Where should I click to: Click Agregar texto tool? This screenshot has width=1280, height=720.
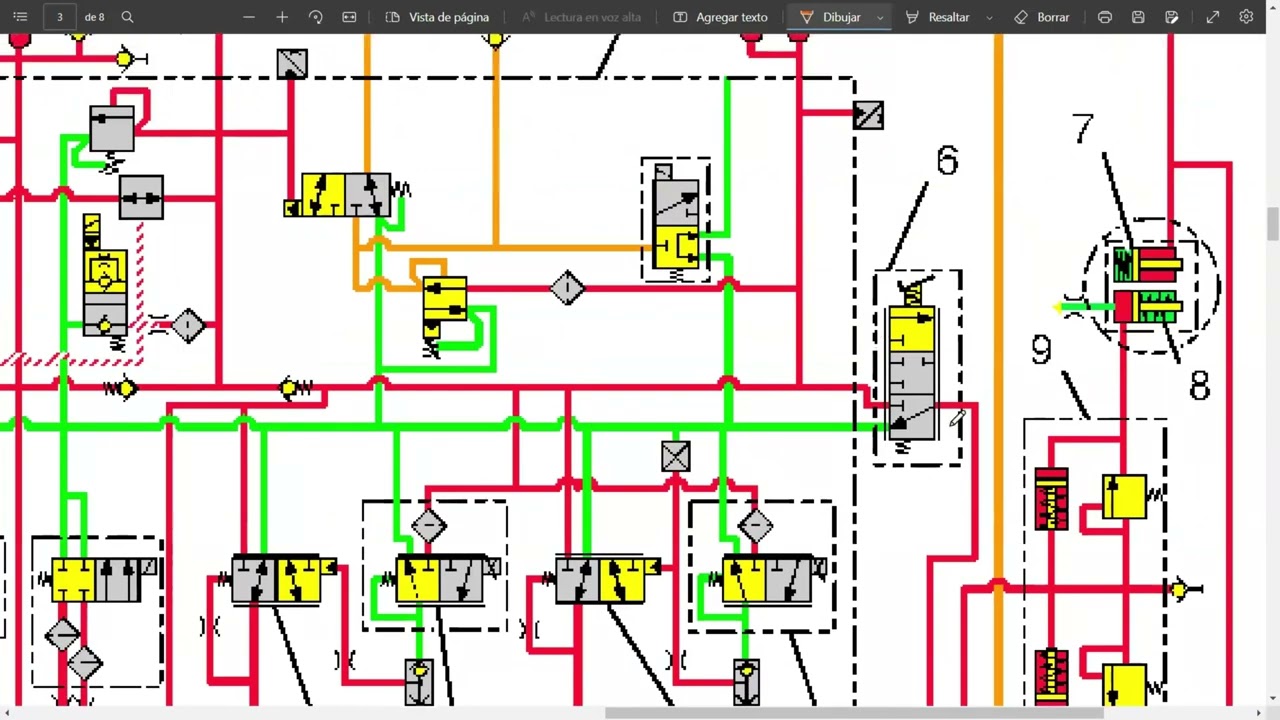point(720,17)
